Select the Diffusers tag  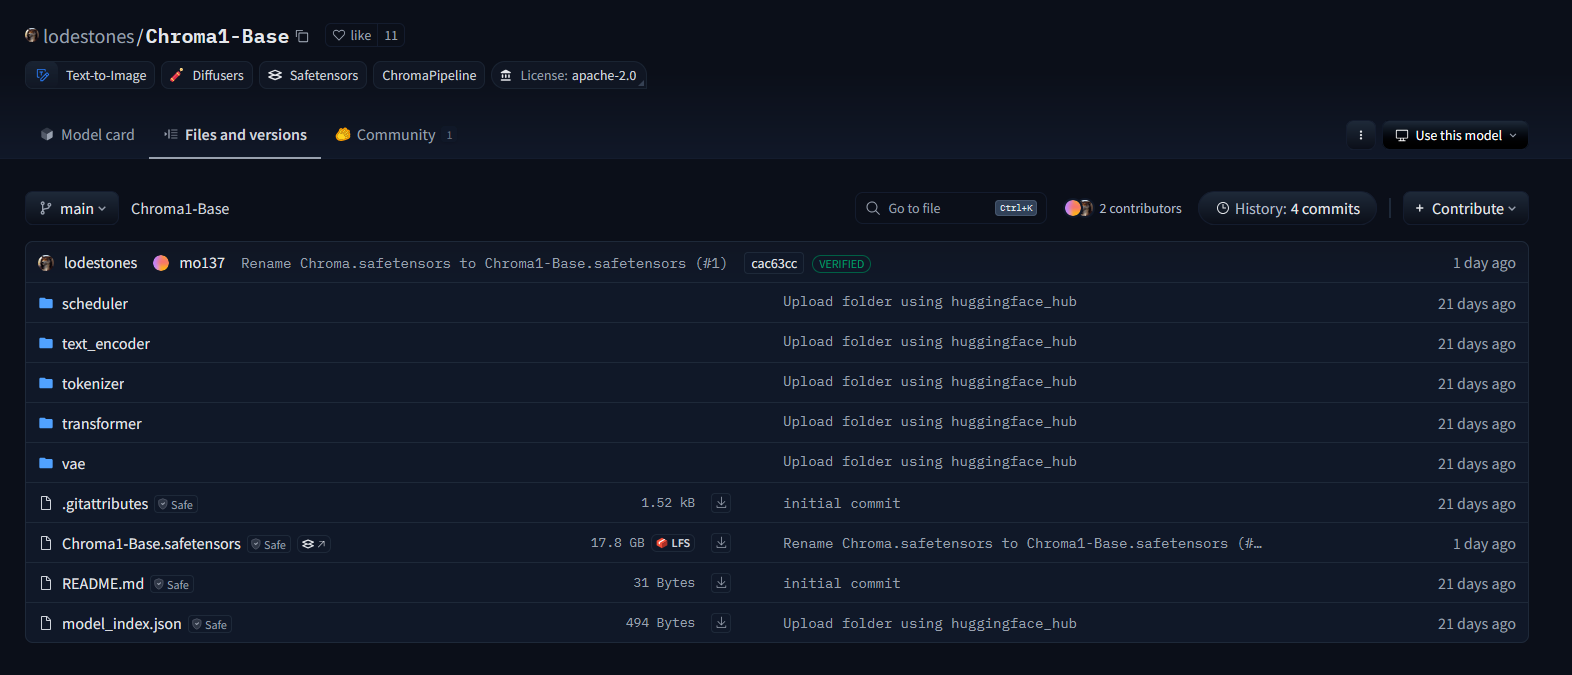[207, 75]
